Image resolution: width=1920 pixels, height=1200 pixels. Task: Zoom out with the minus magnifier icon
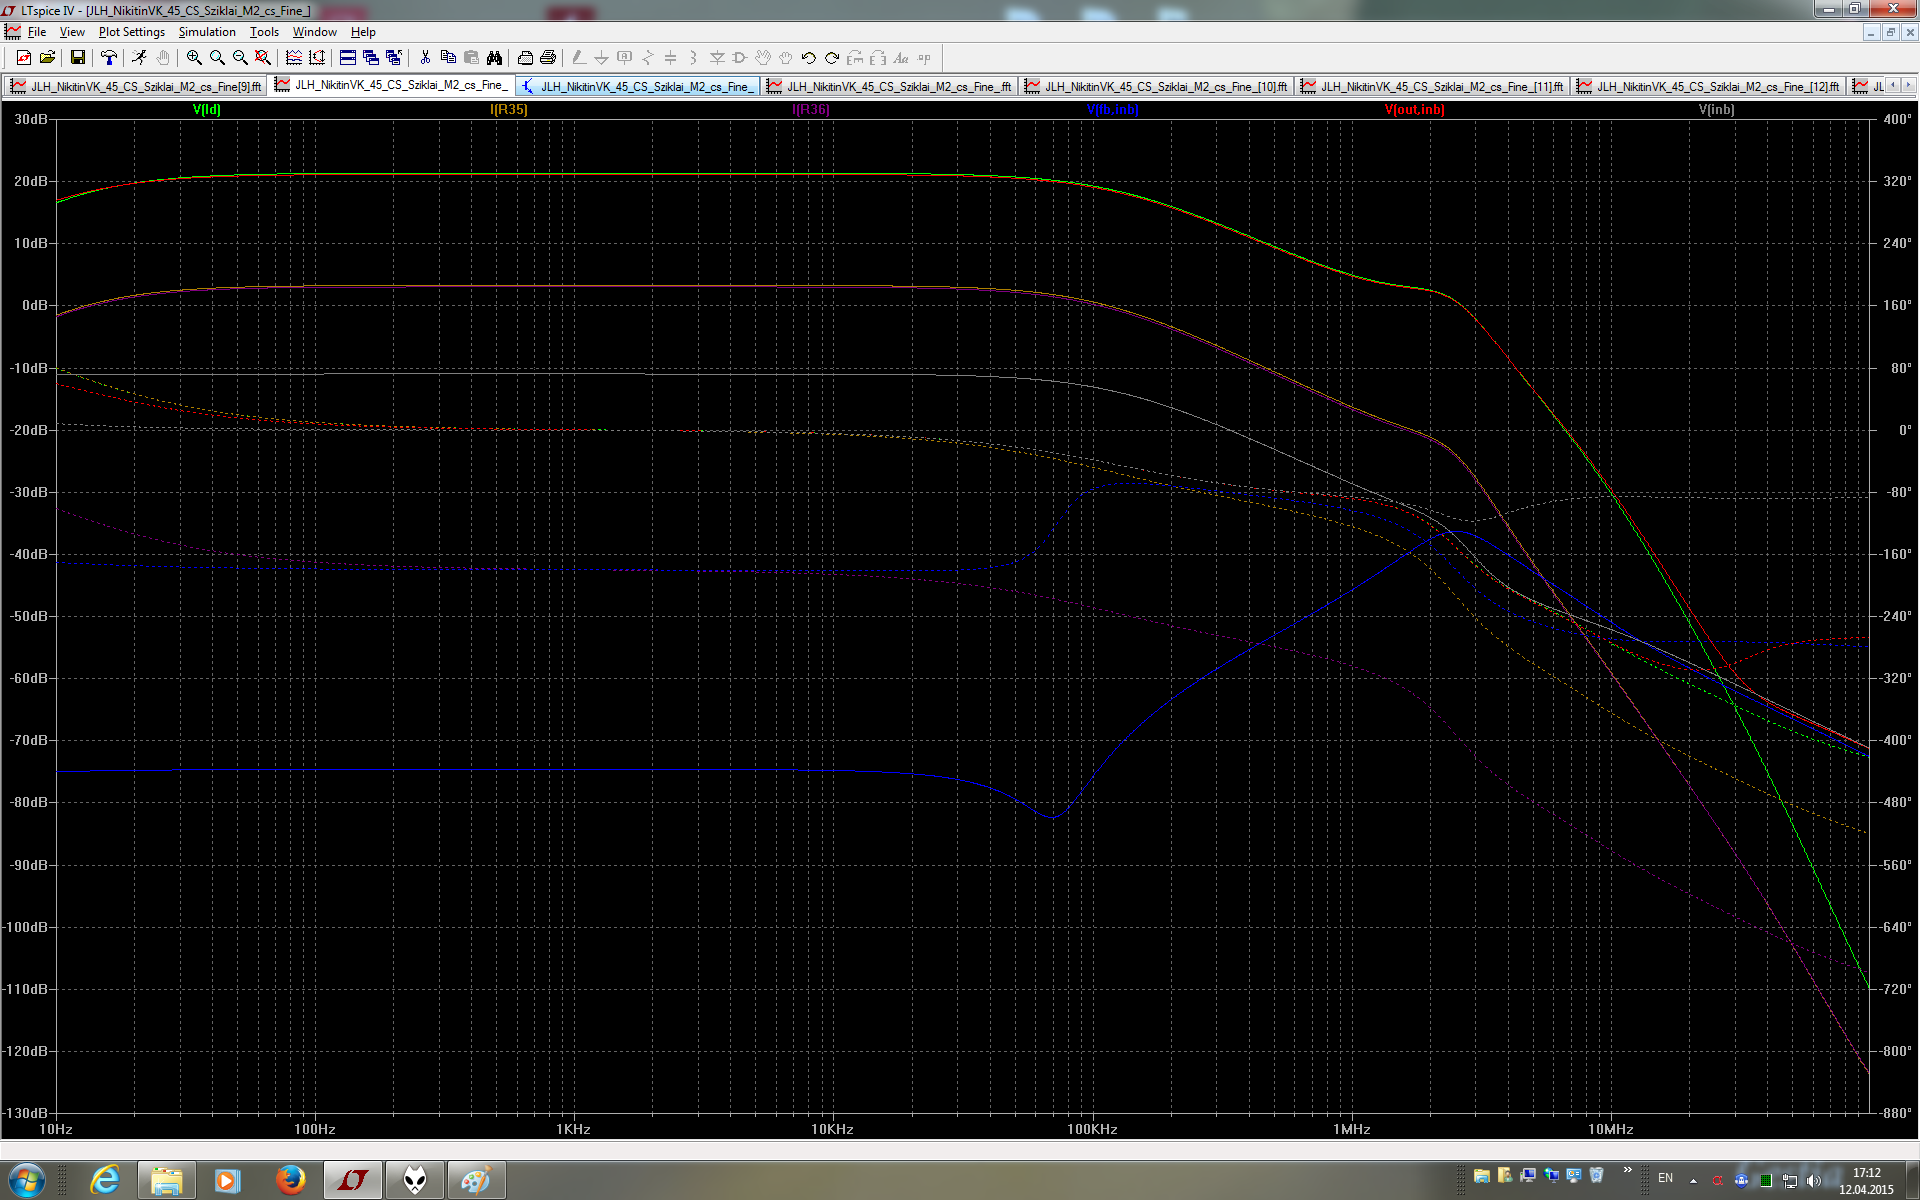tap(240, 58)
